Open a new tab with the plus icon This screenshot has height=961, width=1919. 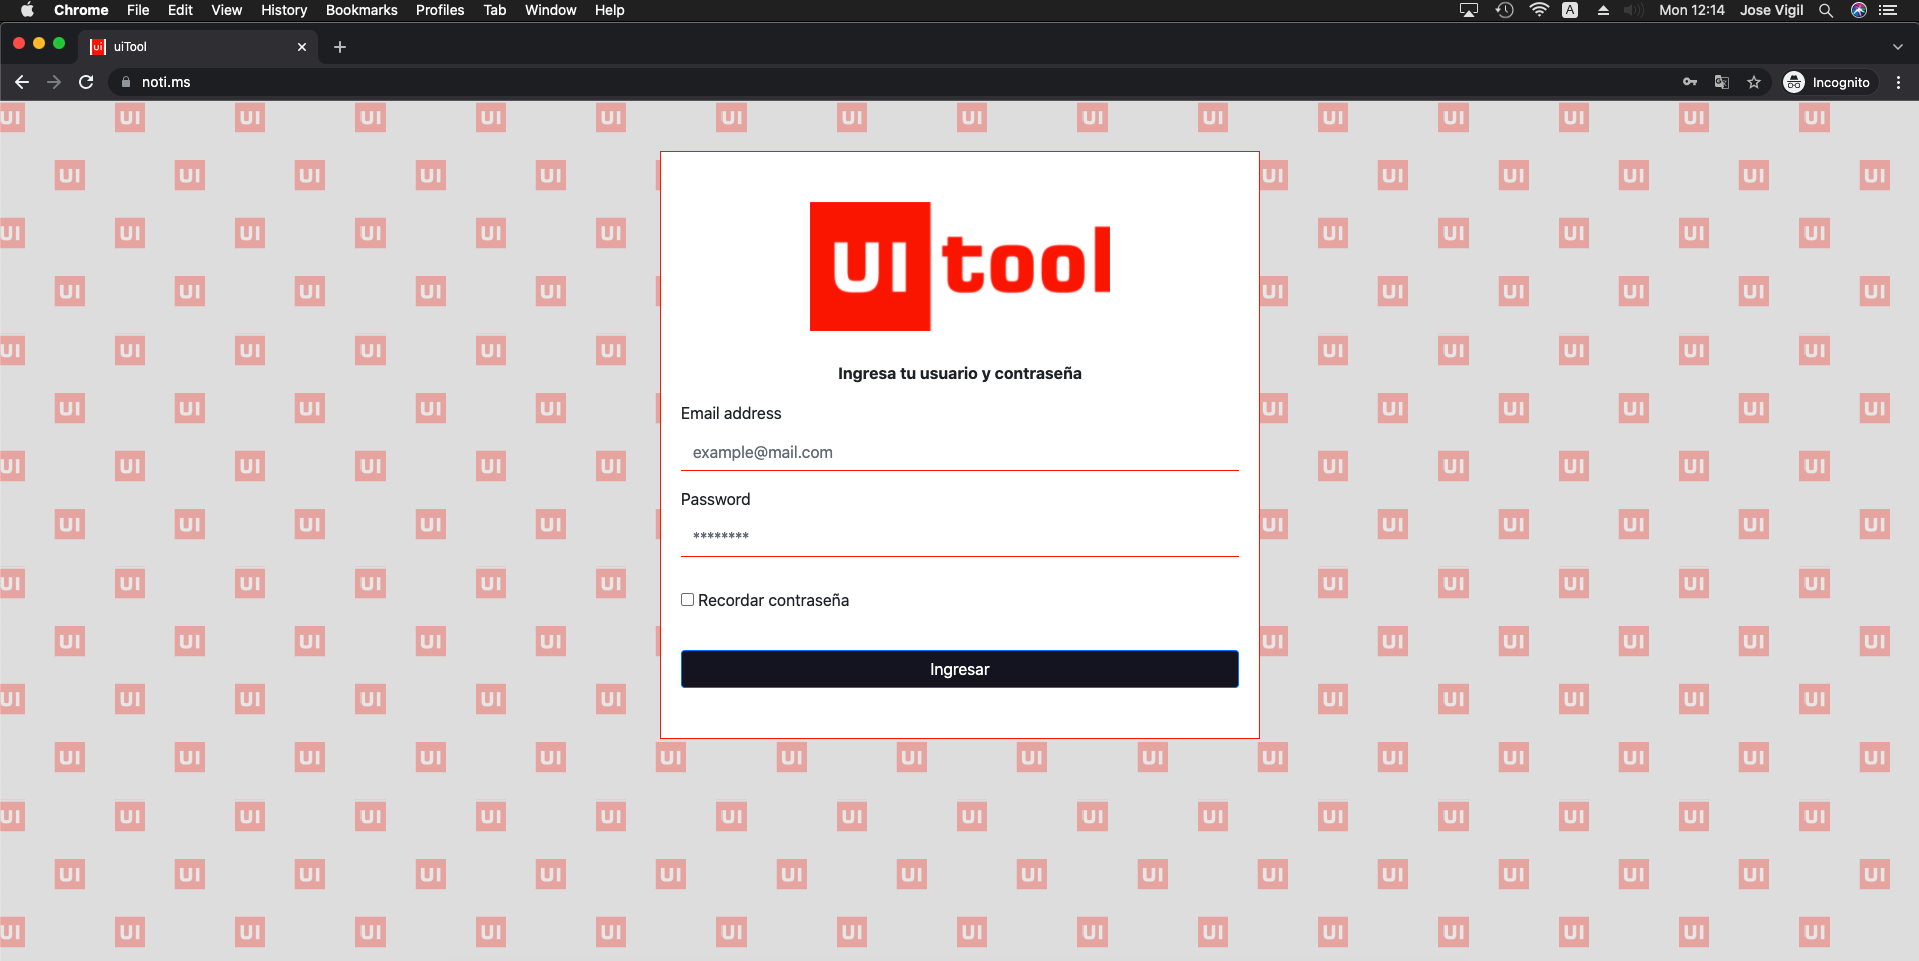point(340,47)
